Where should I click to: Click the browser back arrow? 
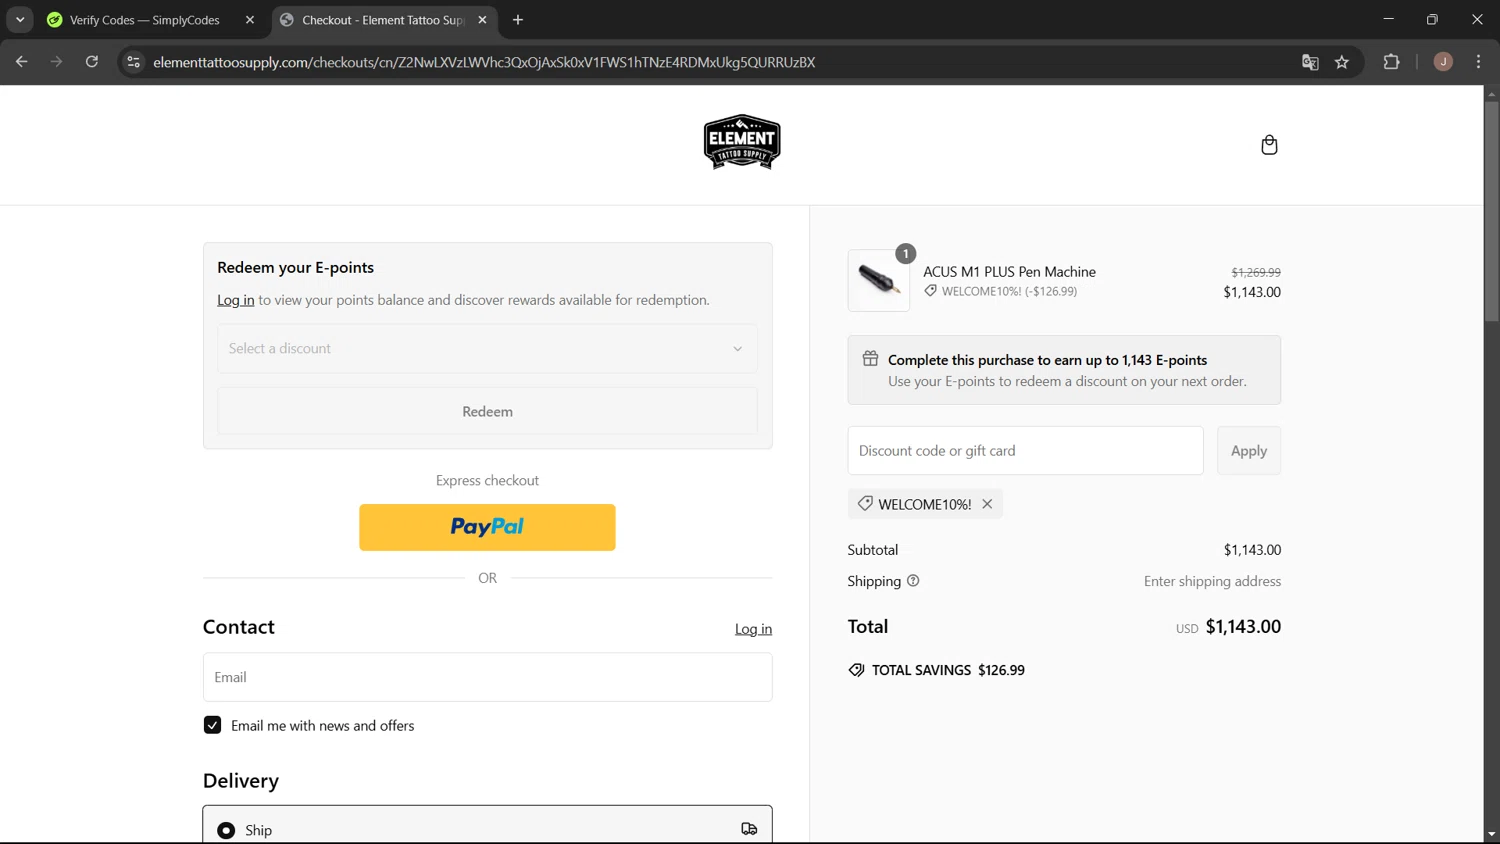(22, 62)
